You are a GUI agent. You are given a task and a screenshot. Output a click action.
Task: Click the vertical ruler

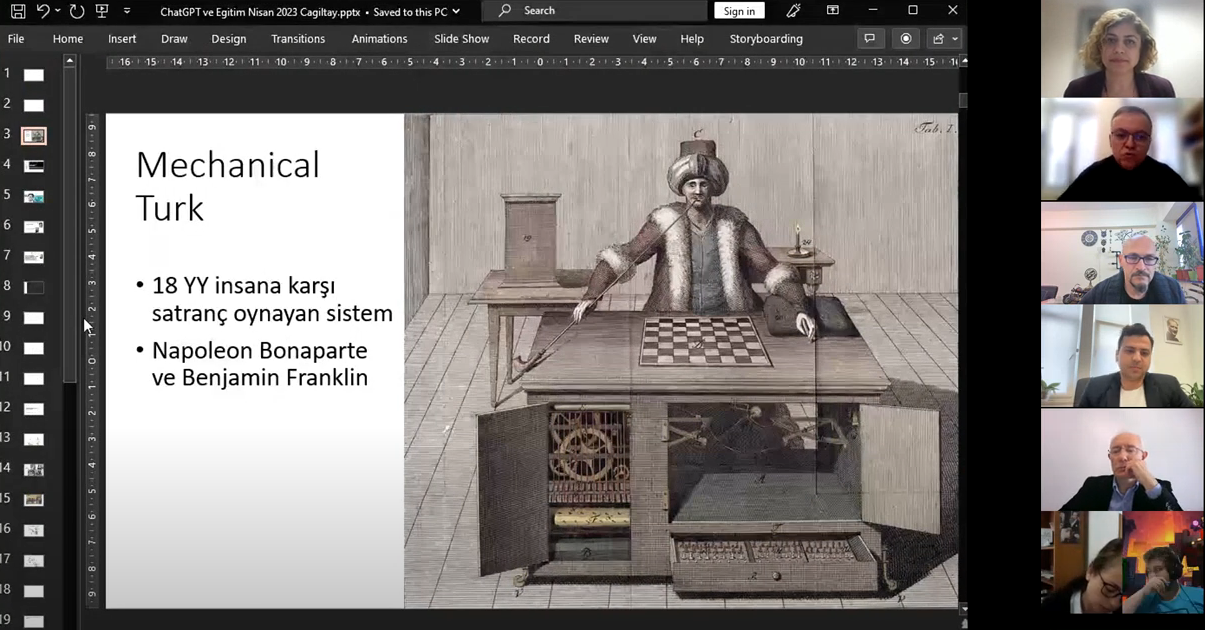click(91, 360)
